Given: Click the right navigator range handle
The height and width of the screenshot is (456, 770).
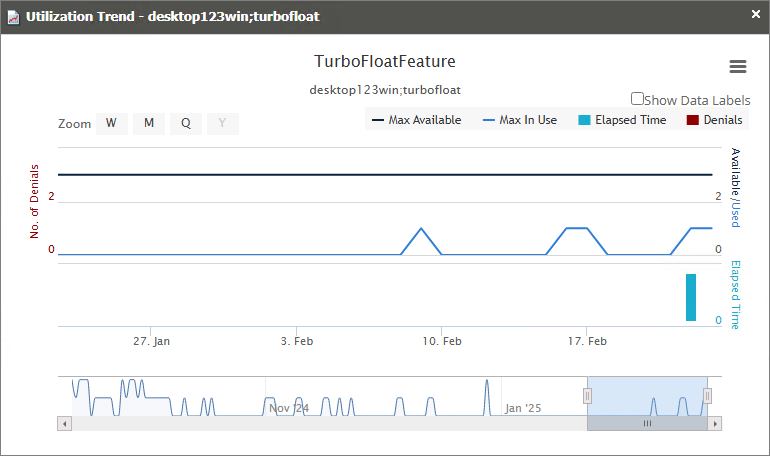Looking at the screenshot, I should tap(707, 396).
